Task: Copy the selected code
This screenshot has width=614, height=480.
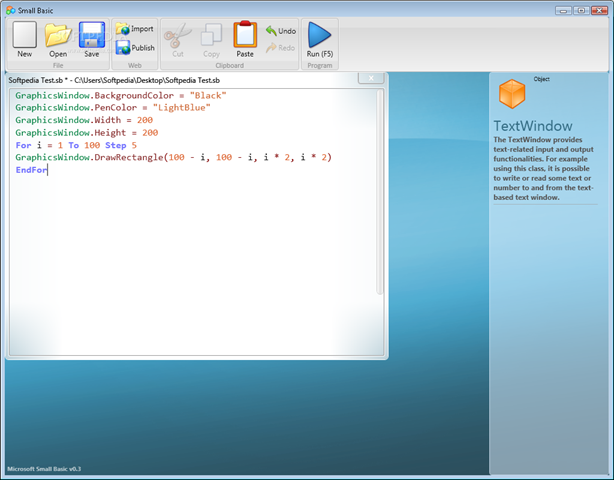Action: (211, 40)
